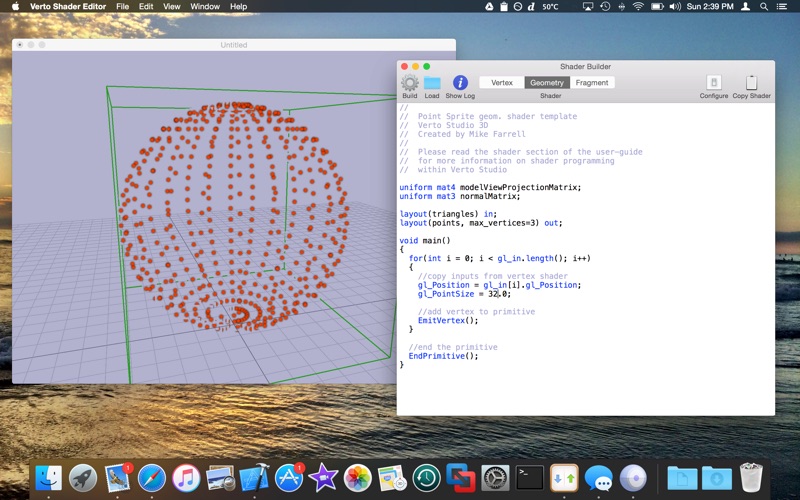The height and width of the screenshot is (500, 800).
Task: Open the Verto Shader Editor app menu
Action: 69,7
